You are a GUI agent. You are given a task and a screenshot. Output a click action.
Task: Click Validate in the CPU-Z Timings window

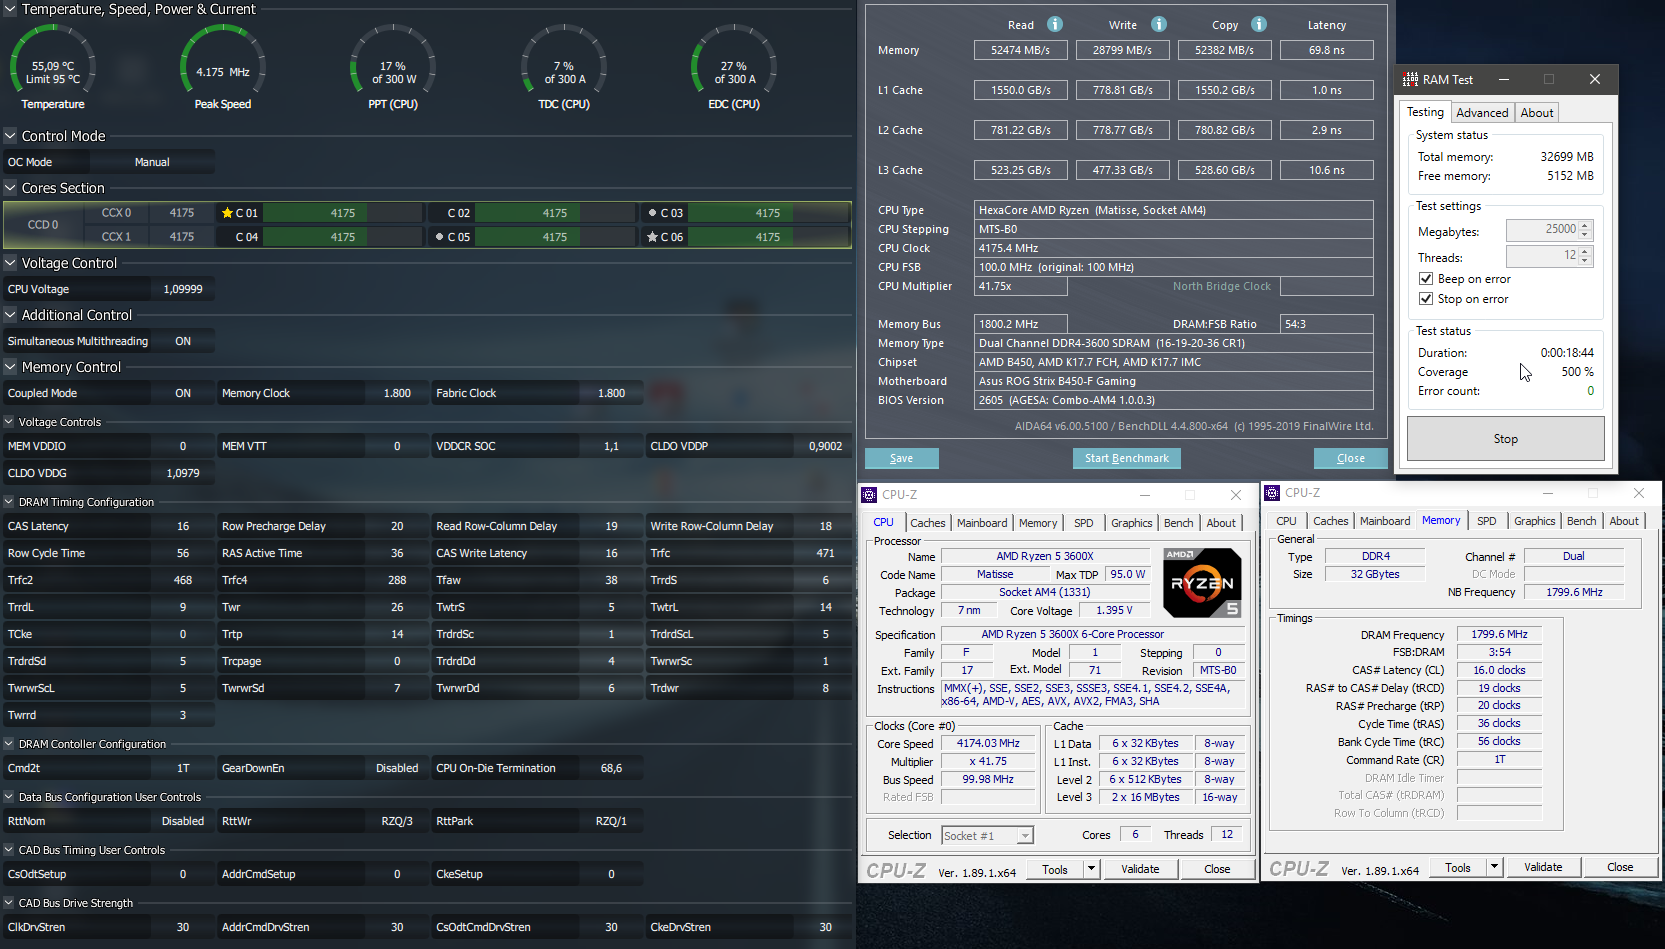coord(1543,867)
